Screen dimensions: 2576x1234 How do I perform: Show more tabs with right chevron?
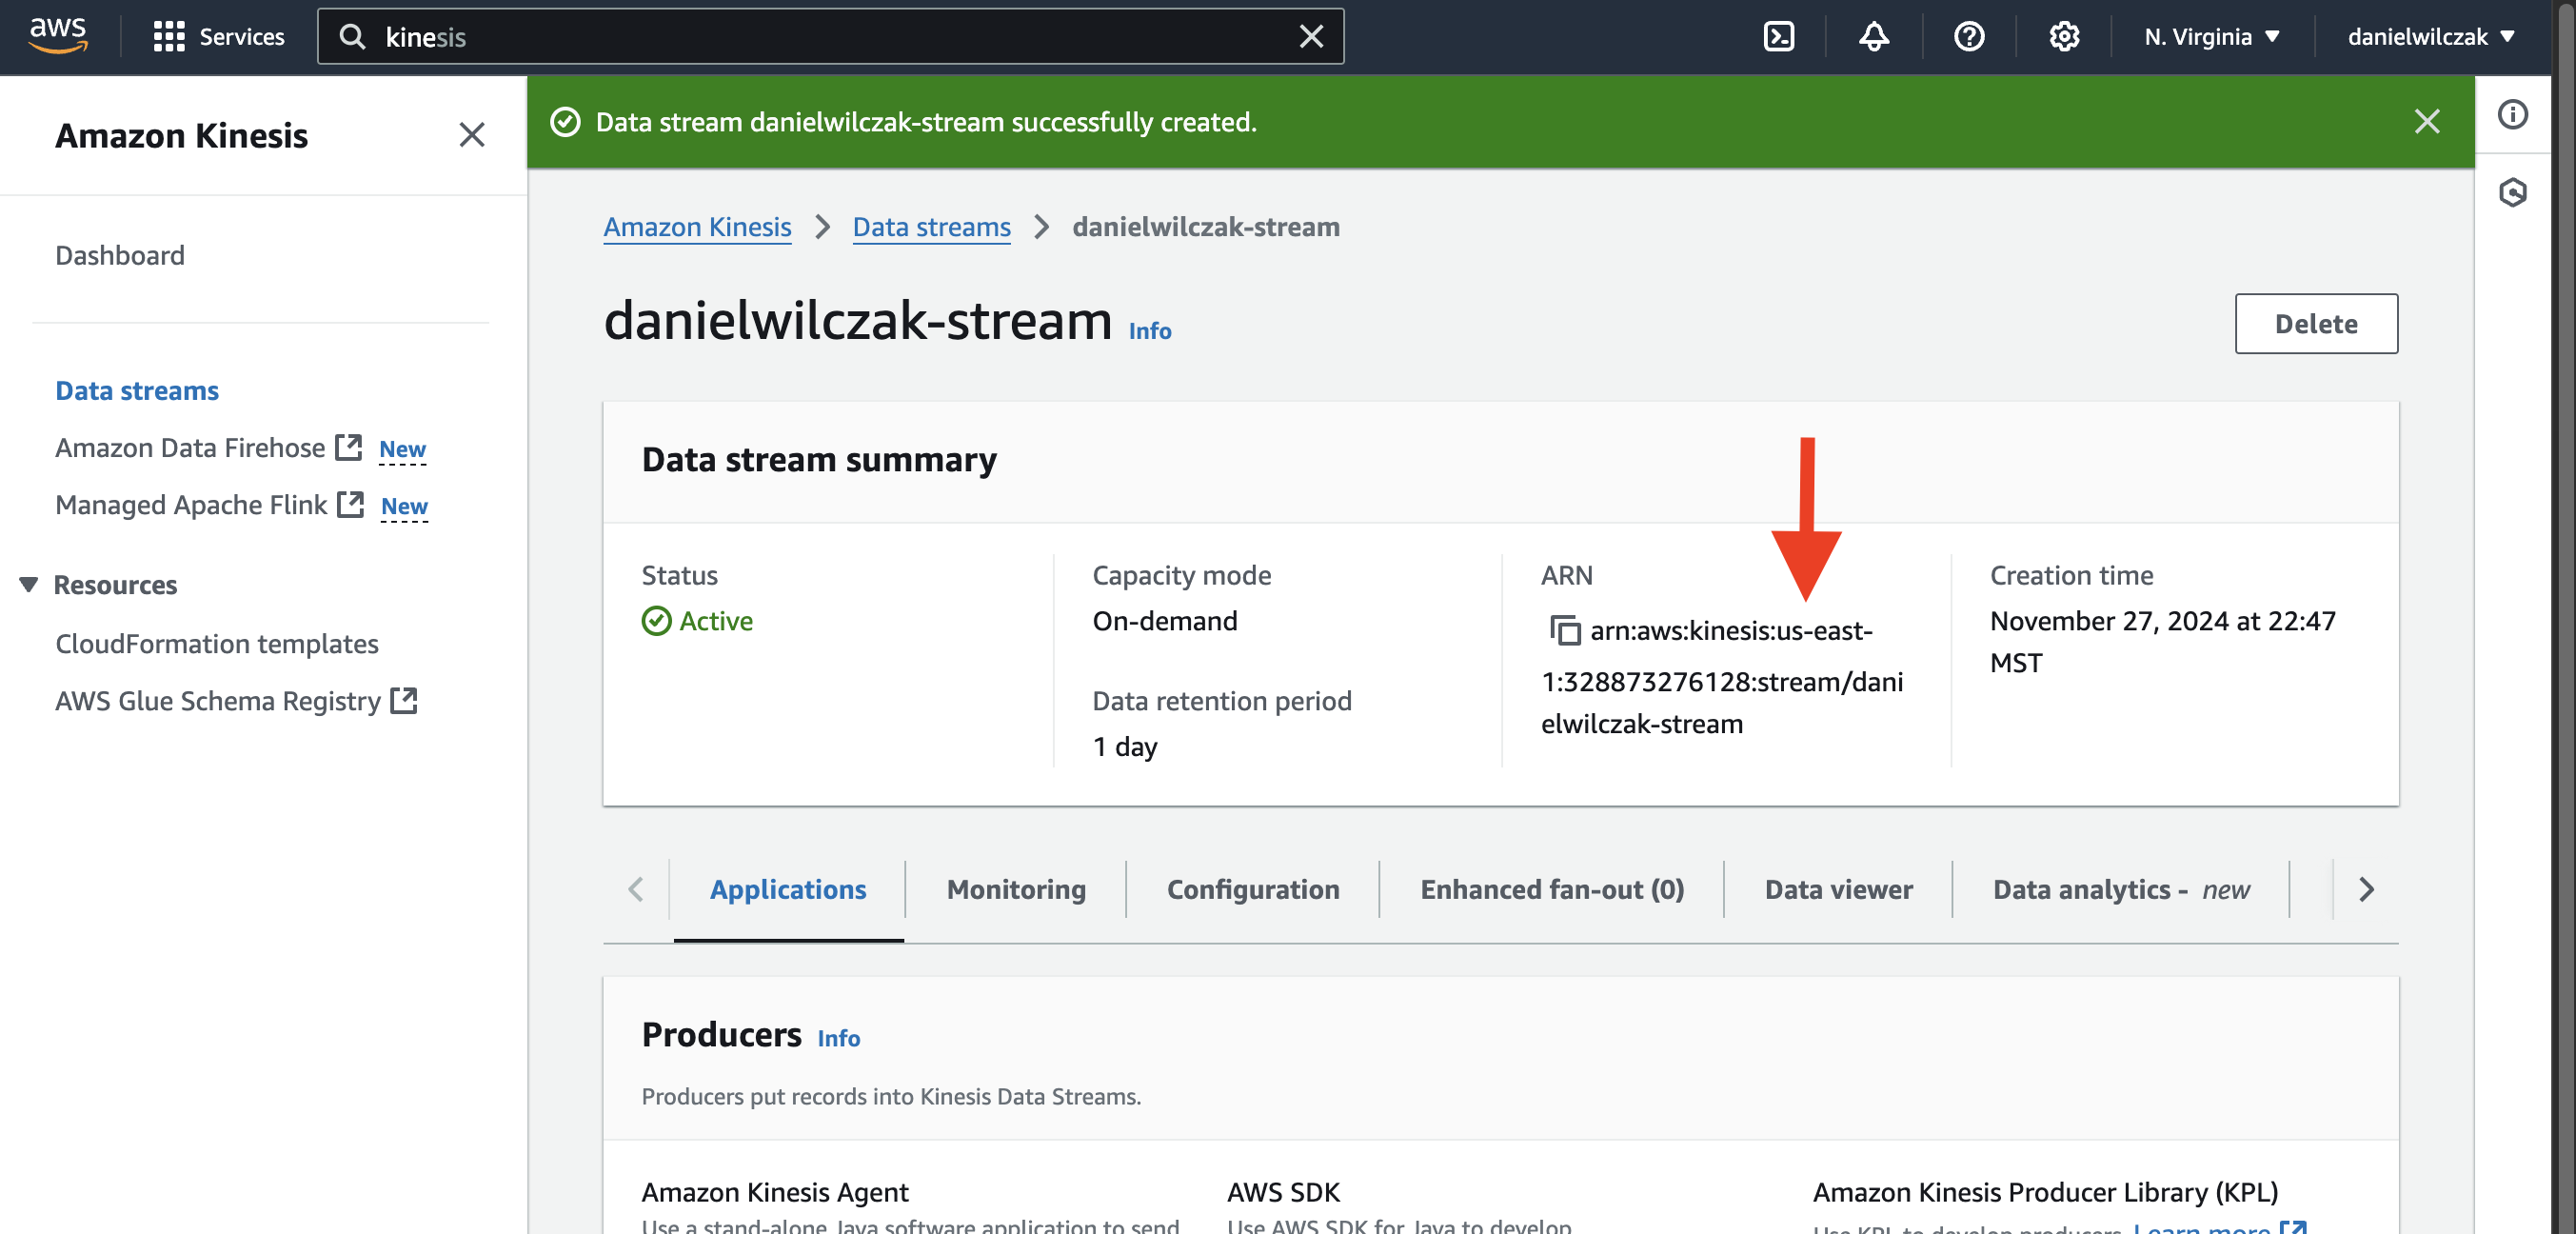pos(2365,889)
